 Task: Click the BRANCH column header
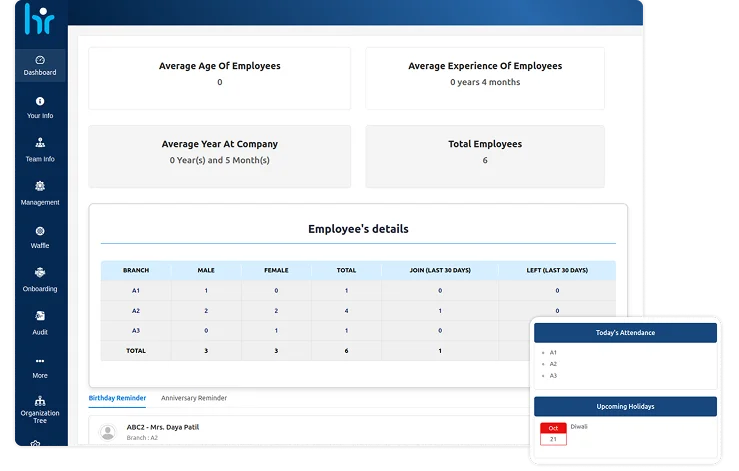[x=136, y=270]
